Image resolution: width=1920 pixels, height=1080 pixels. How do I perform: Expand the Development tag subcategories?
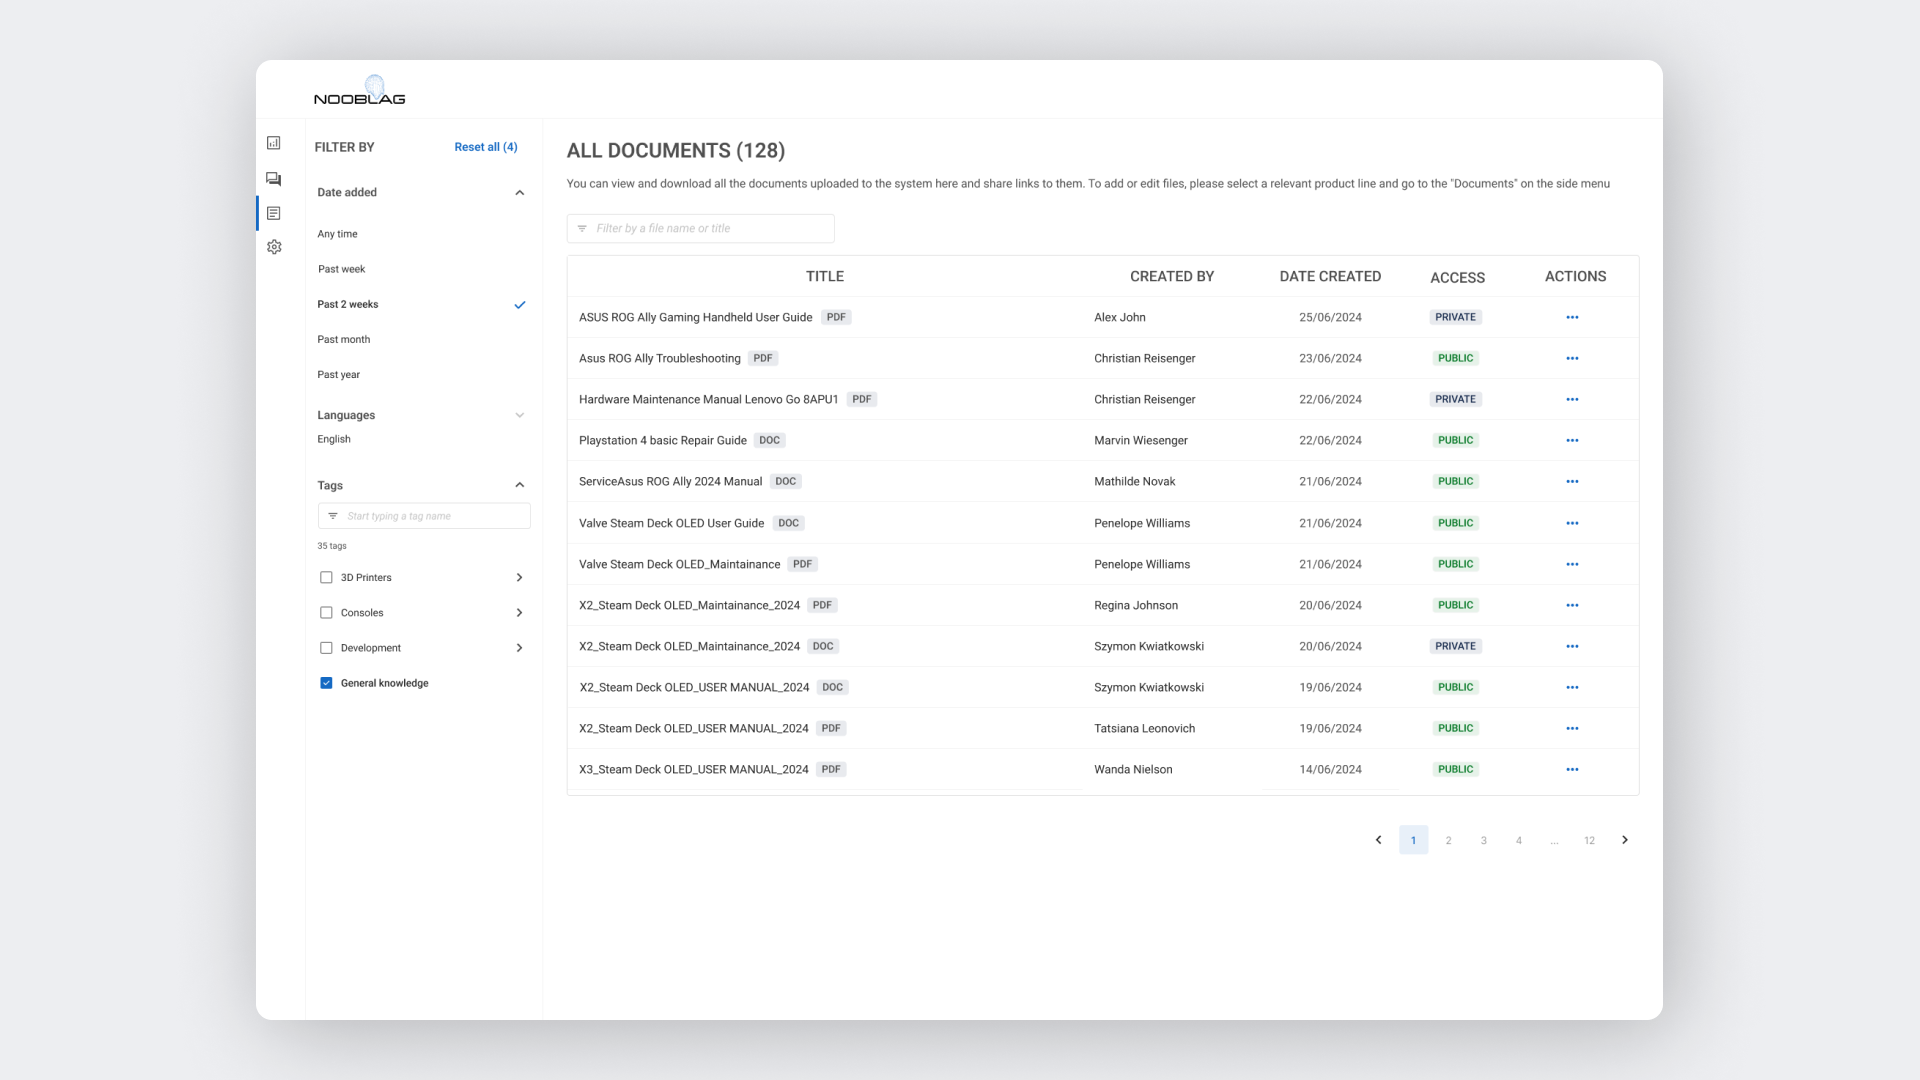click(x=519, y=648)
